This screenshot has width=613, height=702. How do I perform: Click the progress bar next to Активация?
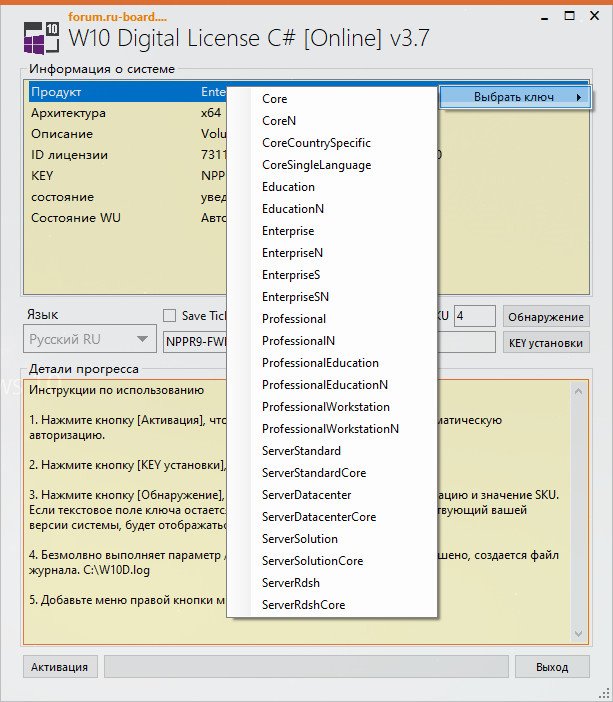[x=306, y=667]
